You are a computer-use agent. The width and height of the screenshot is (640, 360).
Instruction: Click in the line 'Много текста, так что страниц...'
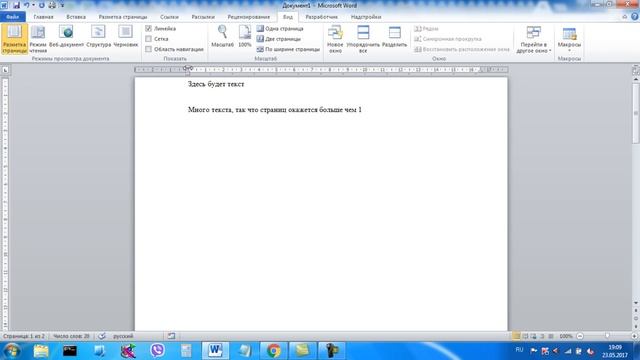275,110
